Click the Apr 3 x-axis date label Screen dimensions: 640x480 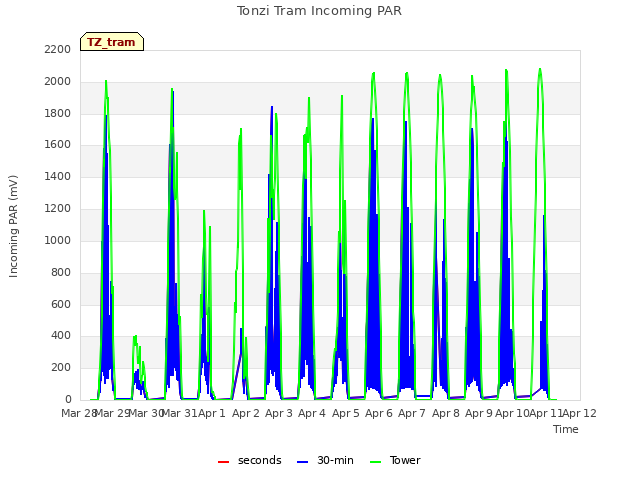279,413
